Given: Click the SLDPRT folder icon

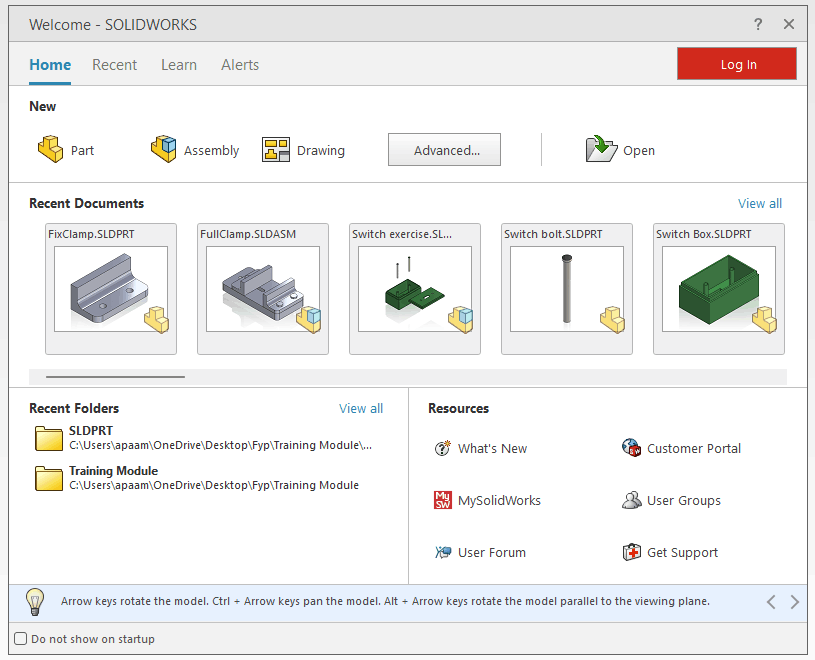Looking at the screenshot, I should coord(49,438).
